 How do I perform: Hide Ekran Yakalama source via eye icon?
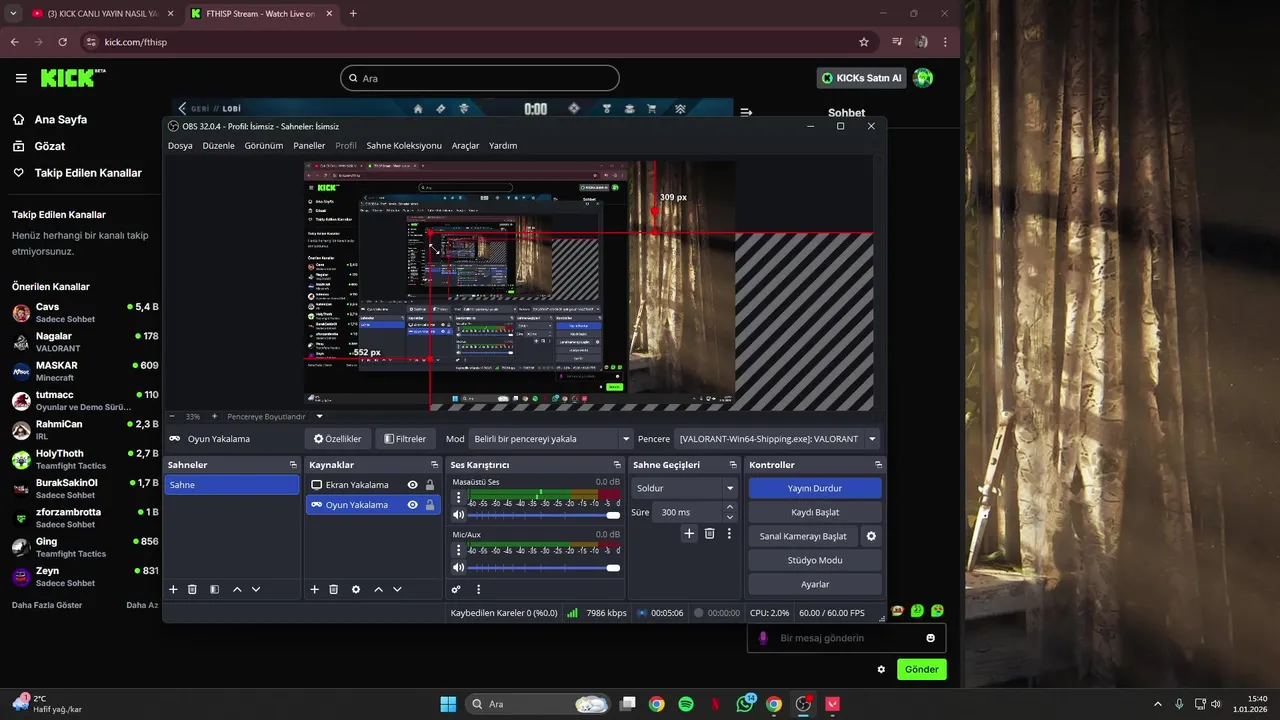click(x=412, y=485)
